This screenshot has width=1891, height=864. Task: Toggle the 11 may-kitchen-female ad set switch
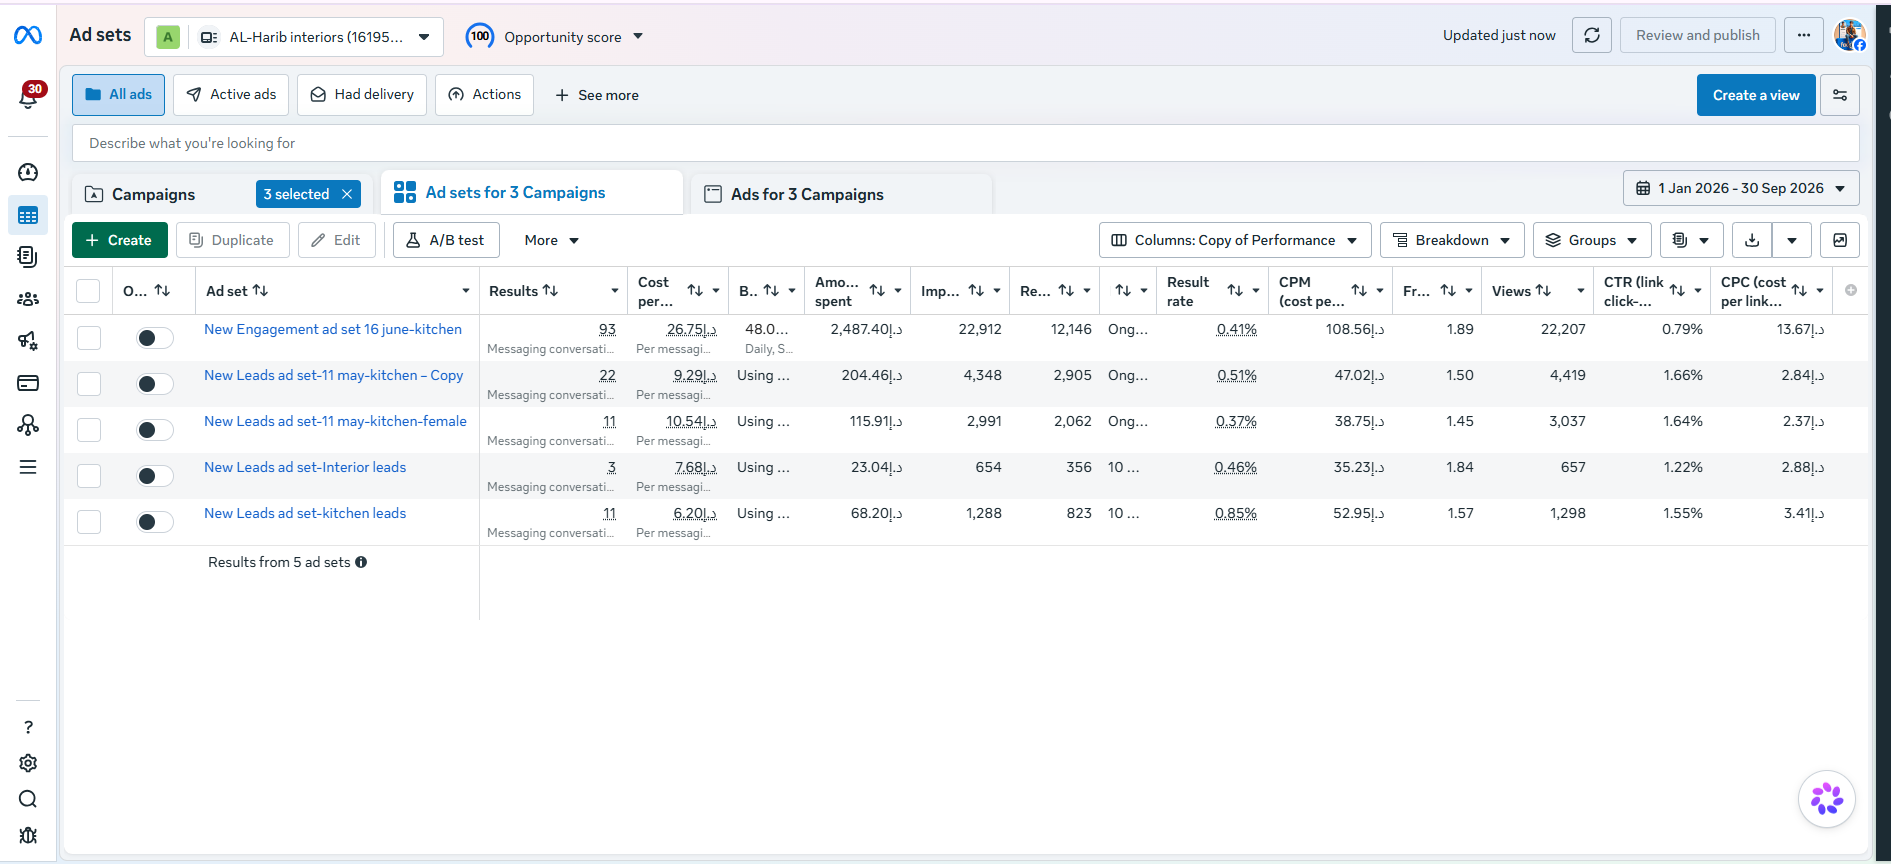pos(155,430)
